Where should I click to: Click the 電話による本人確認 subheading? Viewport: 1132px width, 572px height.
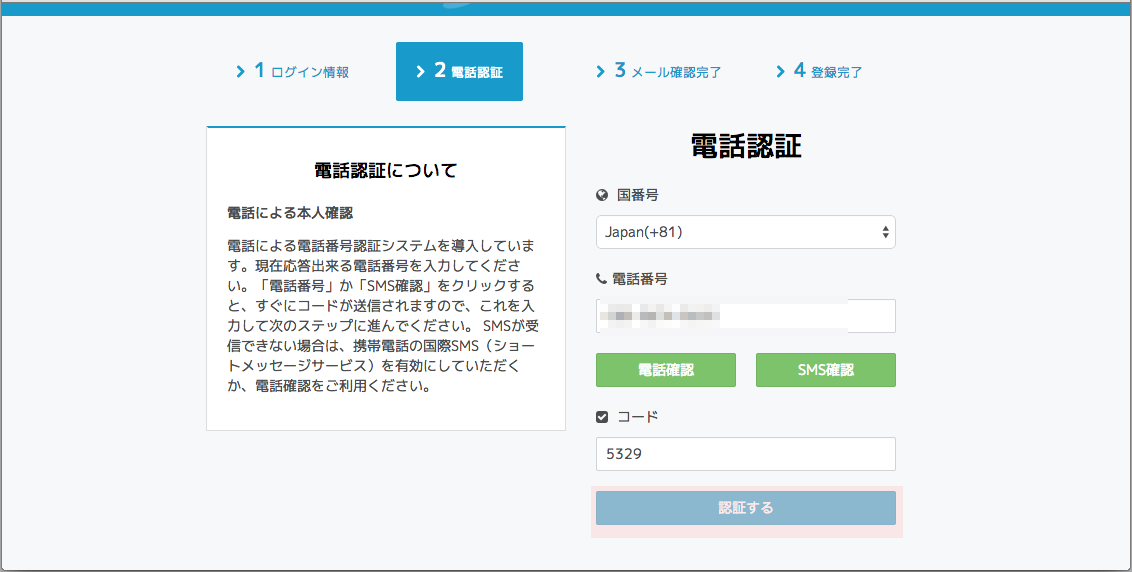tap(289, 213)
